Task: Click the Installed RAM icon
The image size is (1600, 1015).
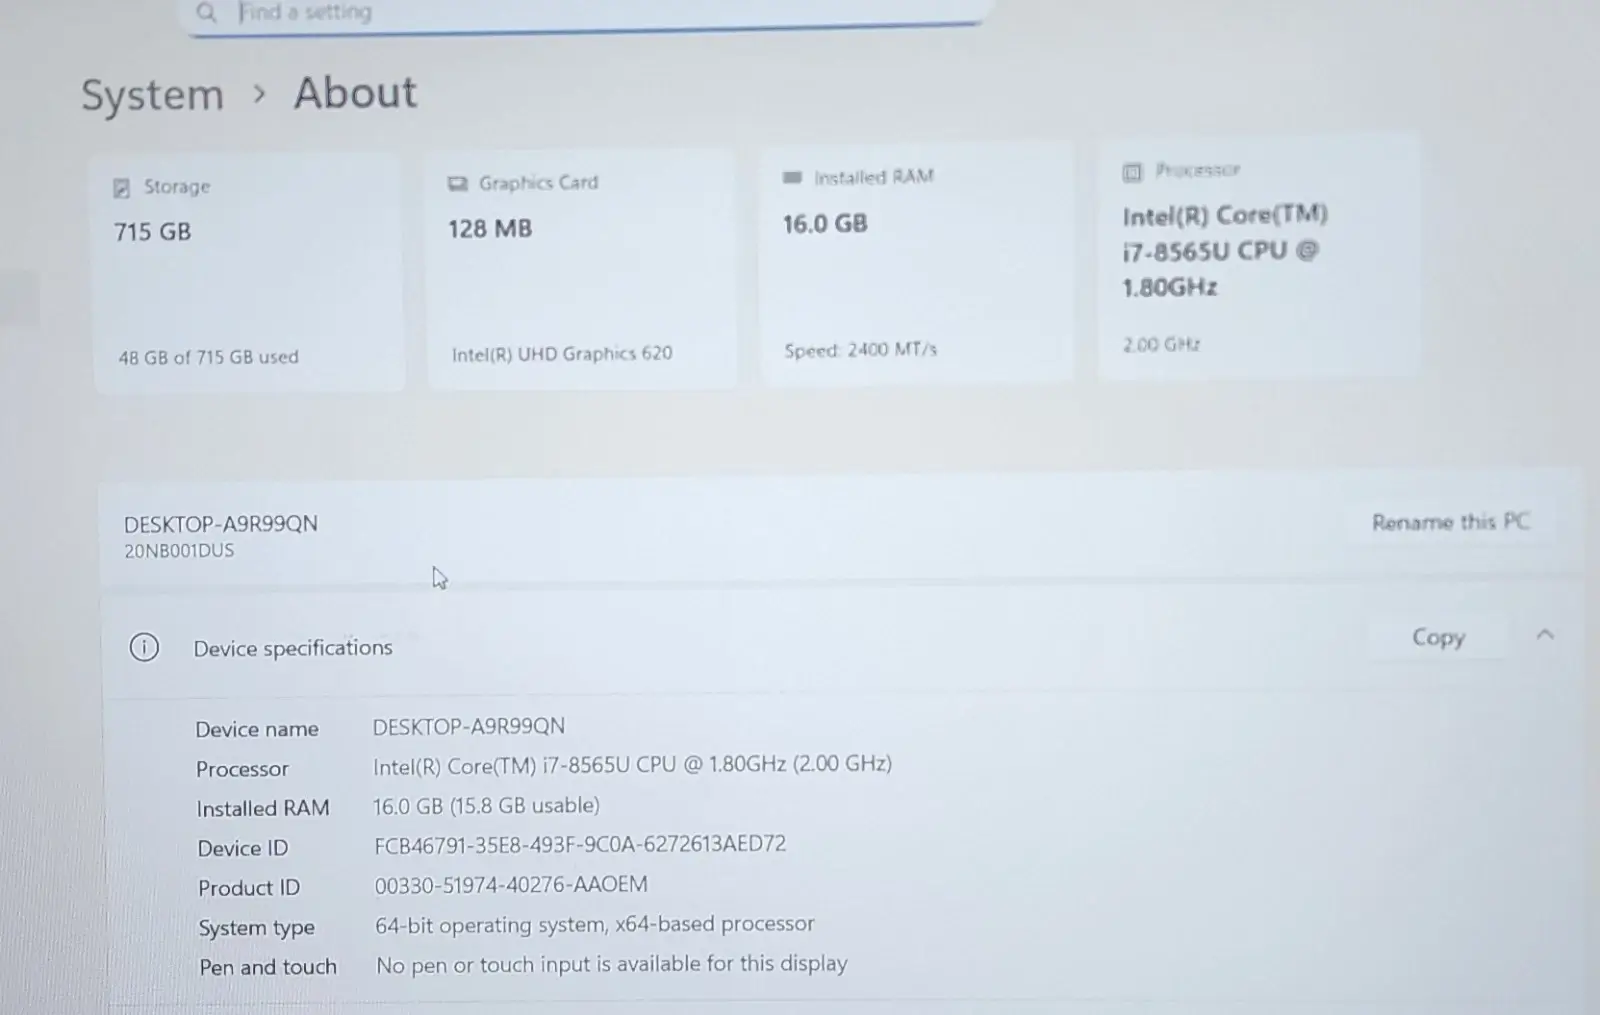Action: coord(792,178)
